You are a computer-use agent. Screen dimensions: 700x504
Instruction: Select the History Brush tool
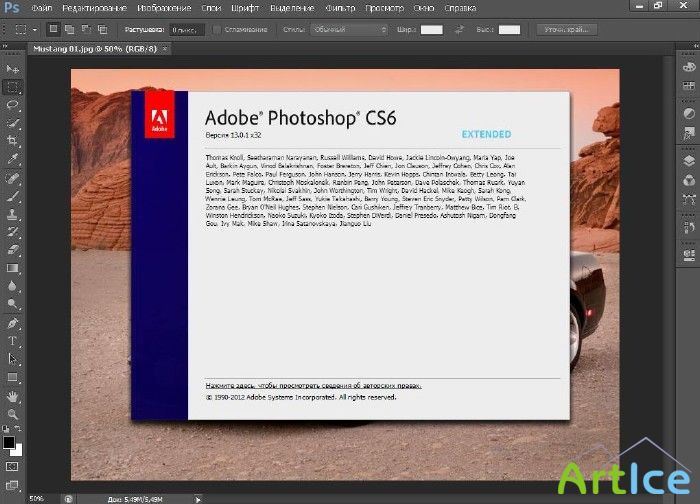pos(12,232)
